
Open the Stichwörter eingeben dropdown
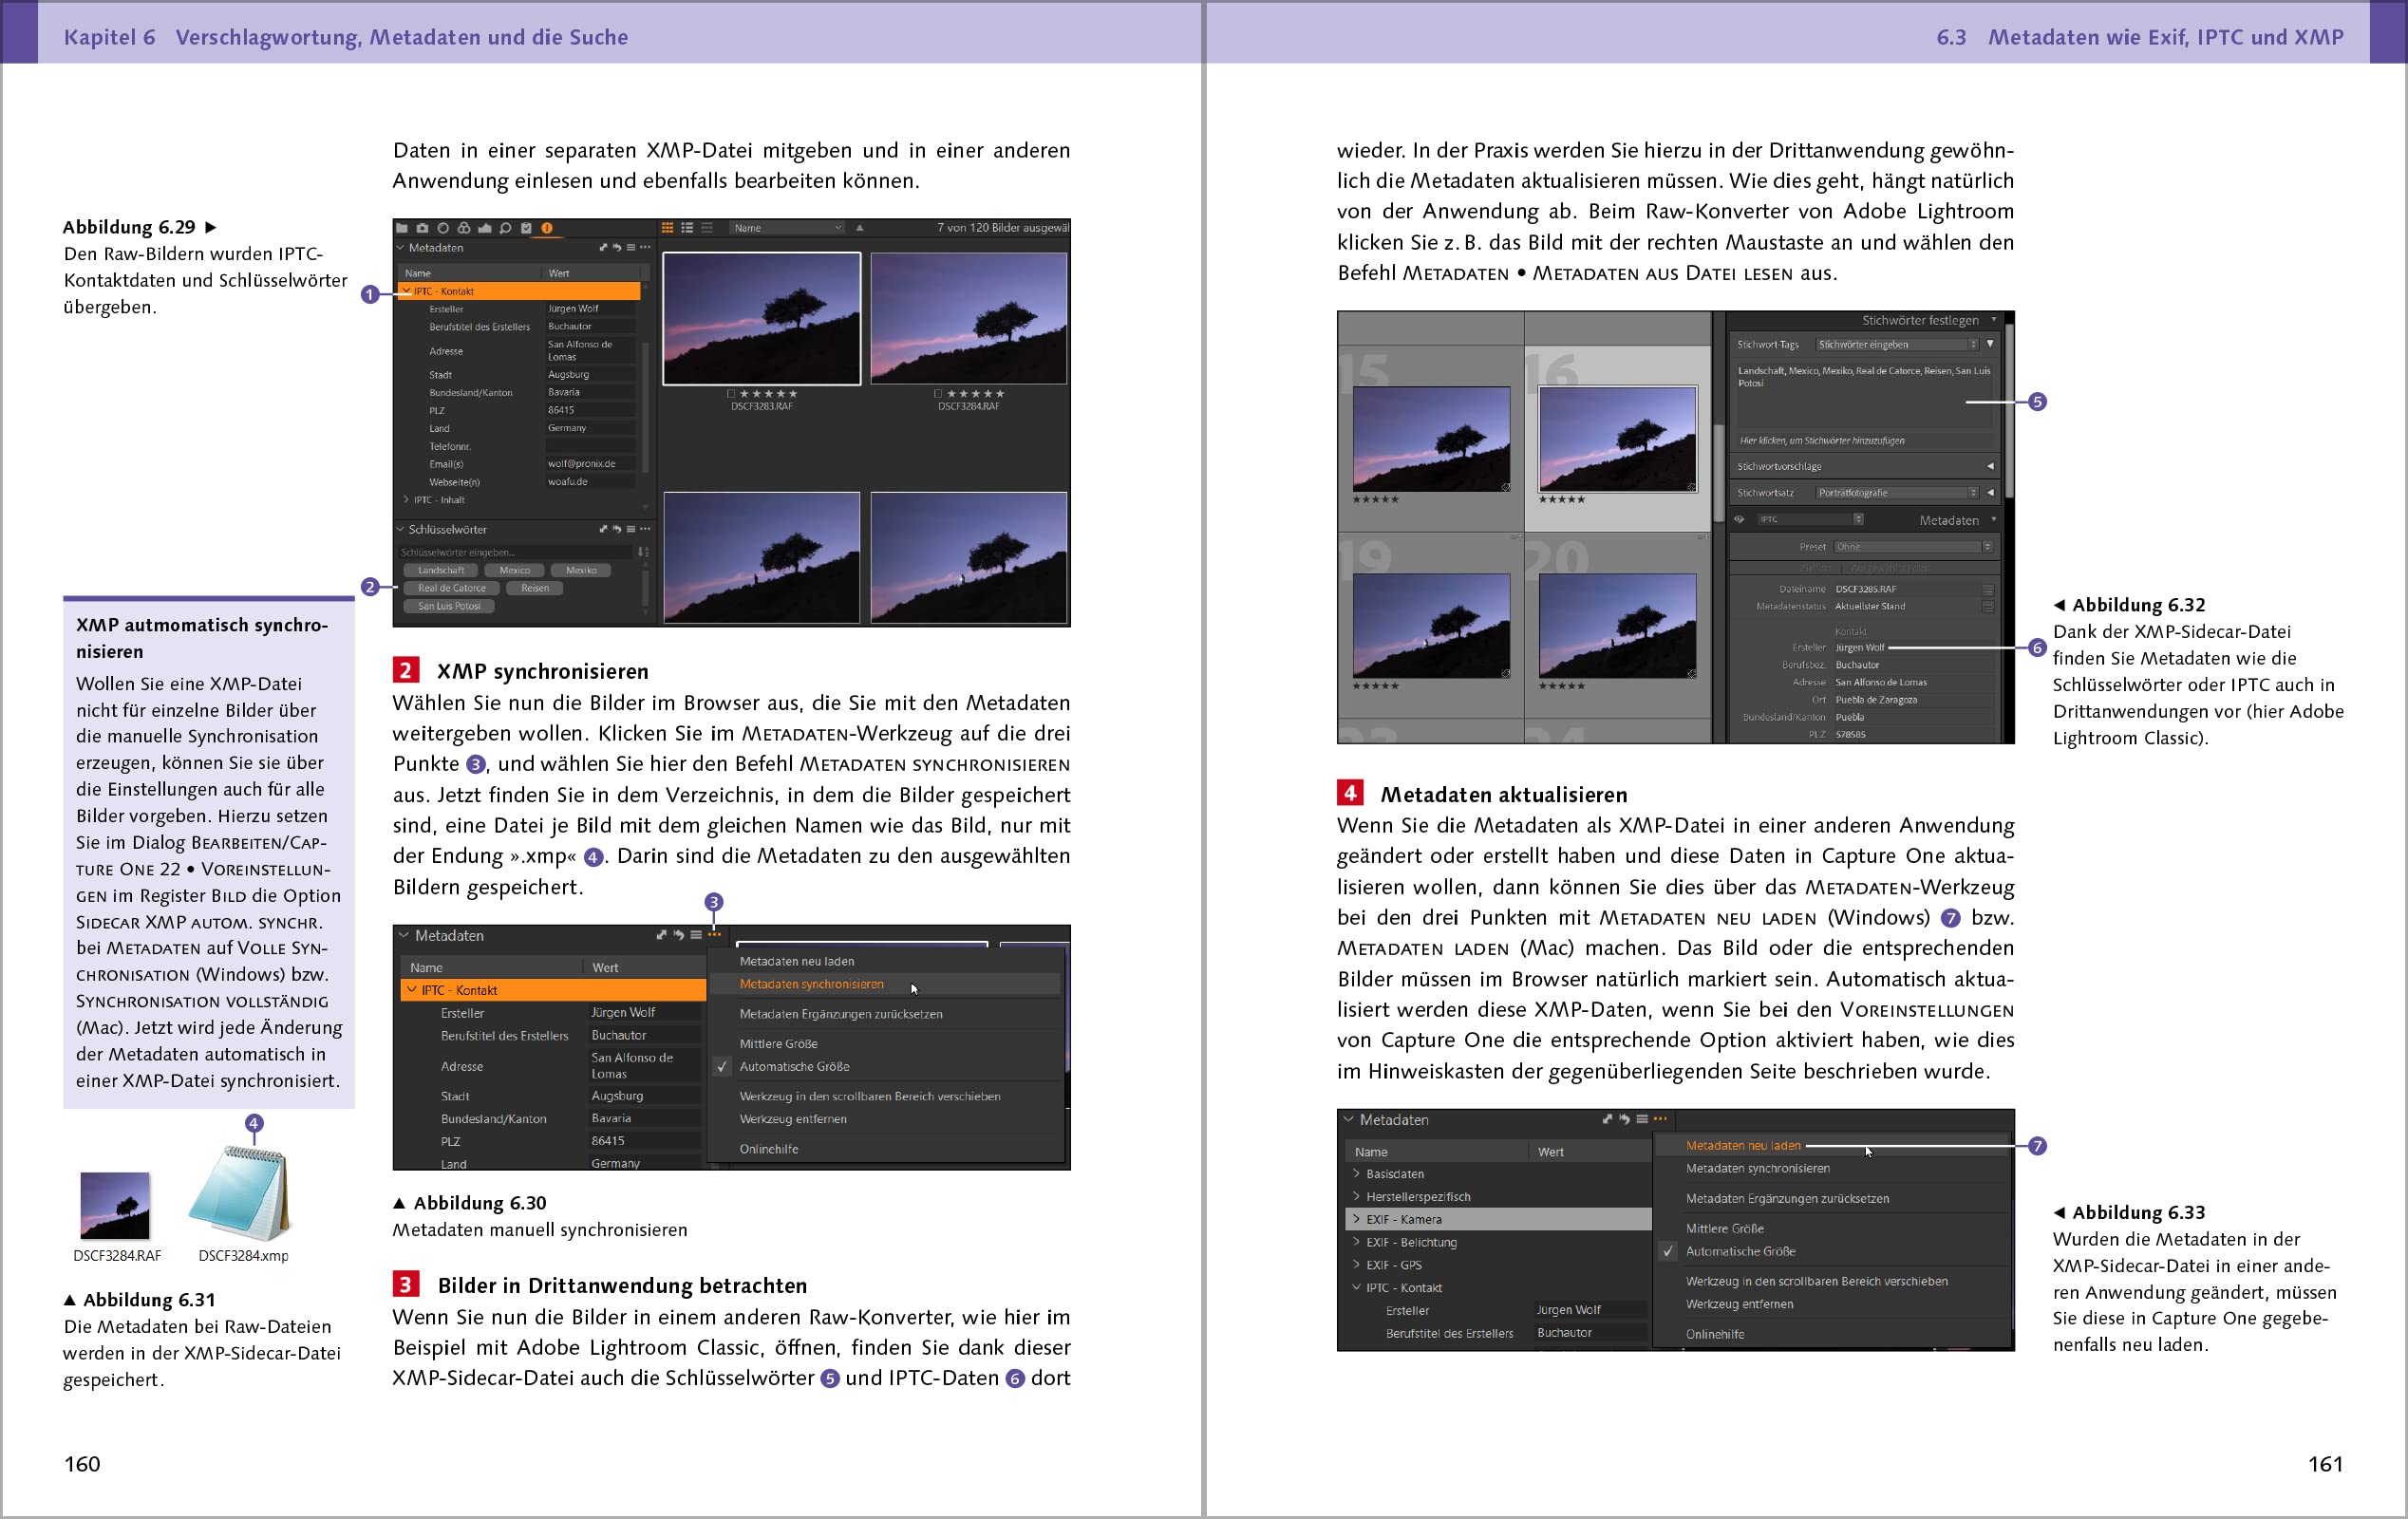[x=1897, y=344]
